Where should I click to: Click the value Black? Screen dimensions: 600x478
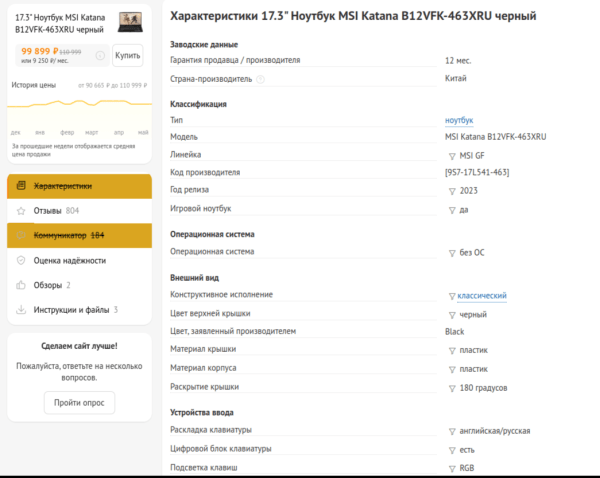pyautogui.click(x=455, y=332)
